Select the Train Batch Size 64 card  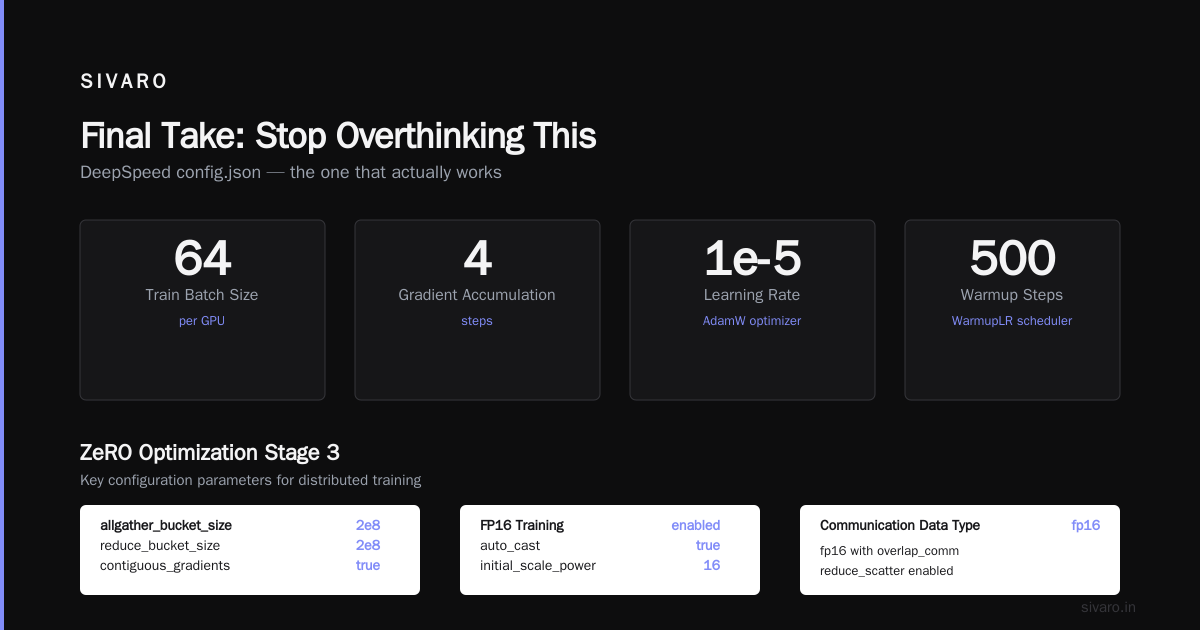tap(202, 310)
